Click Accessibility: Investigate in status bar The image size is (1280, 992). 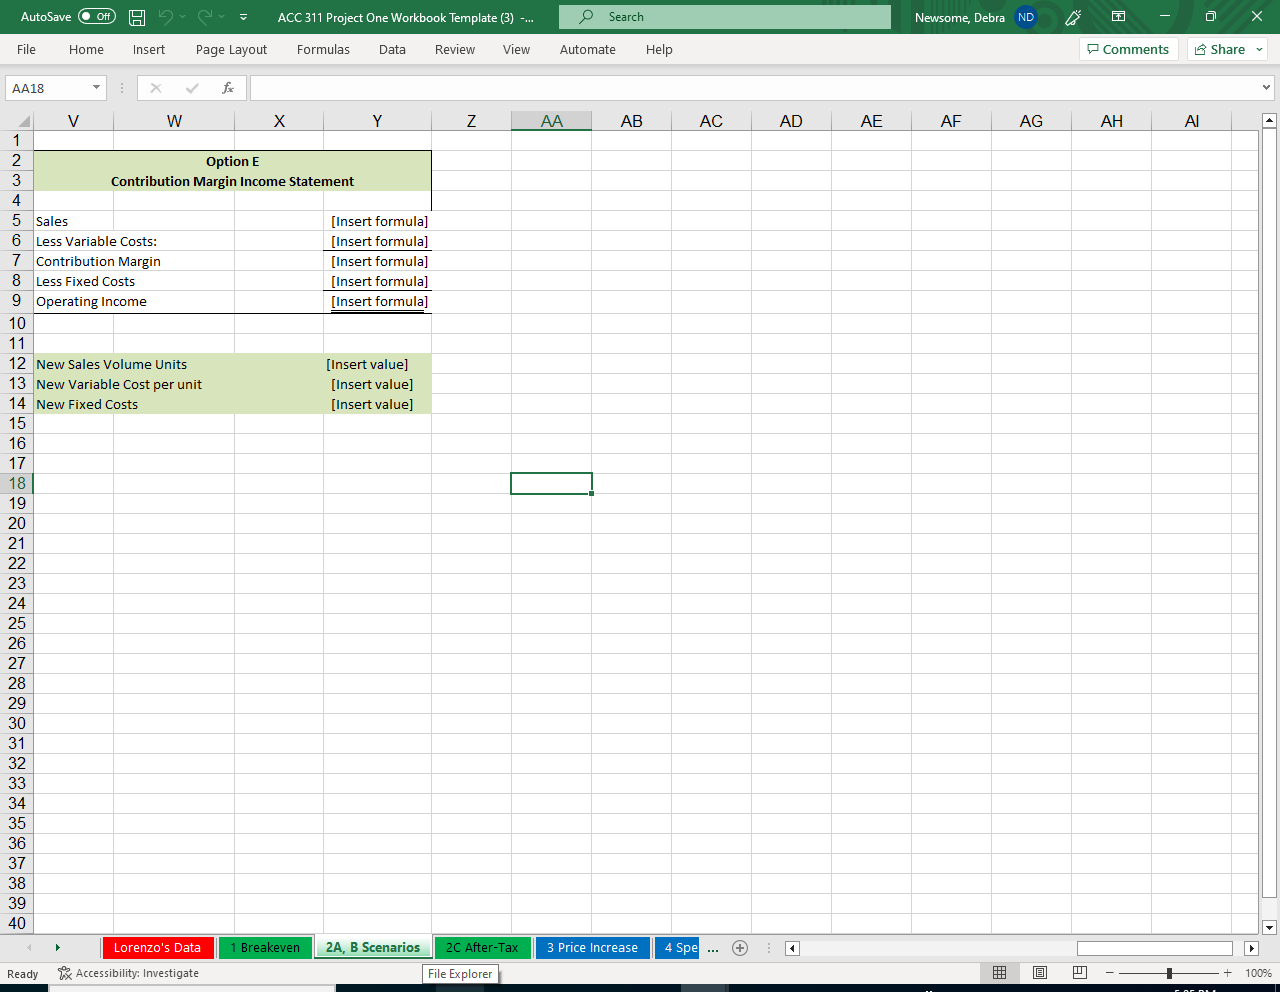(128, 973)
